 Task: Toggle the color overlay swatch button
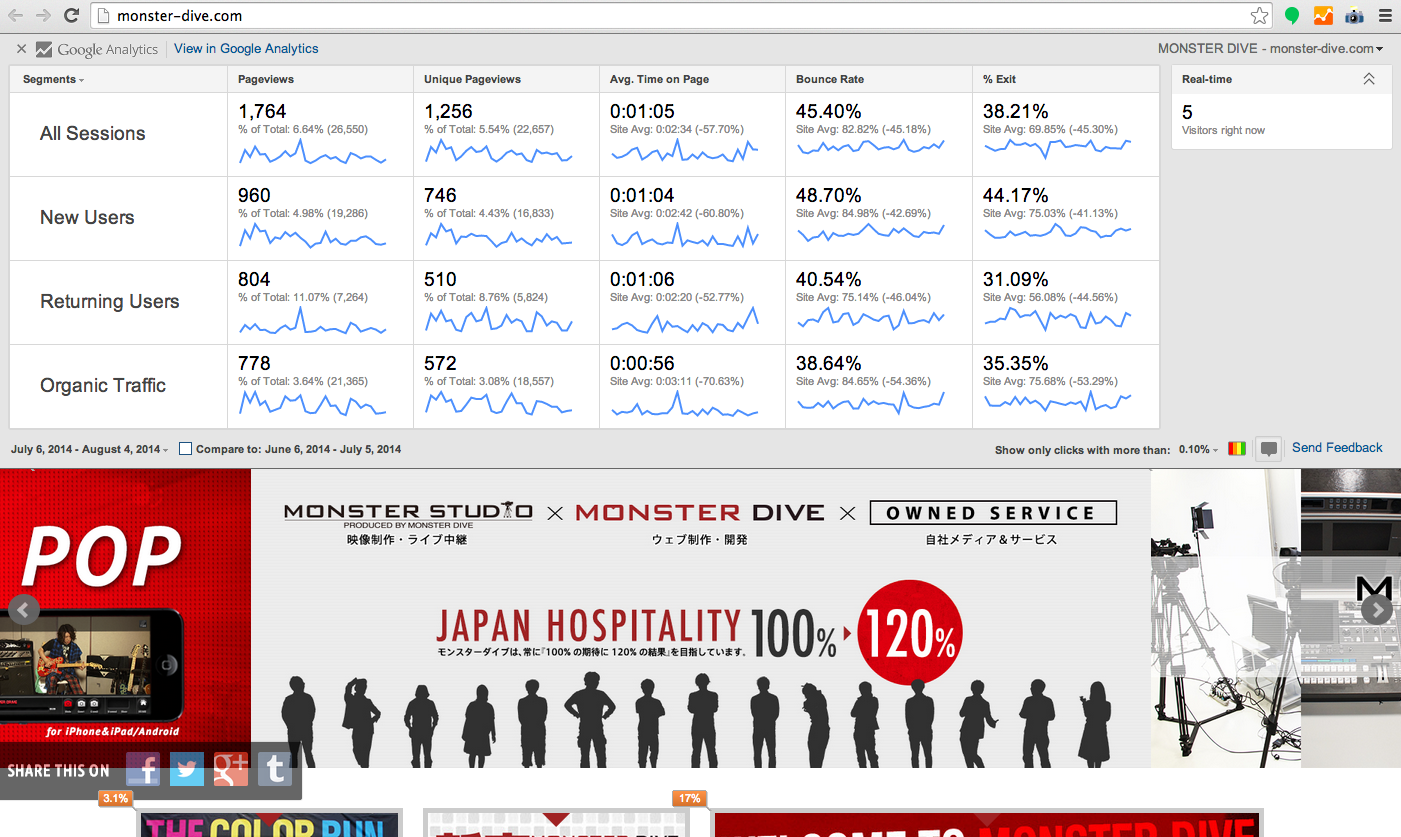pyautogui.click(x=1237, y=449)
